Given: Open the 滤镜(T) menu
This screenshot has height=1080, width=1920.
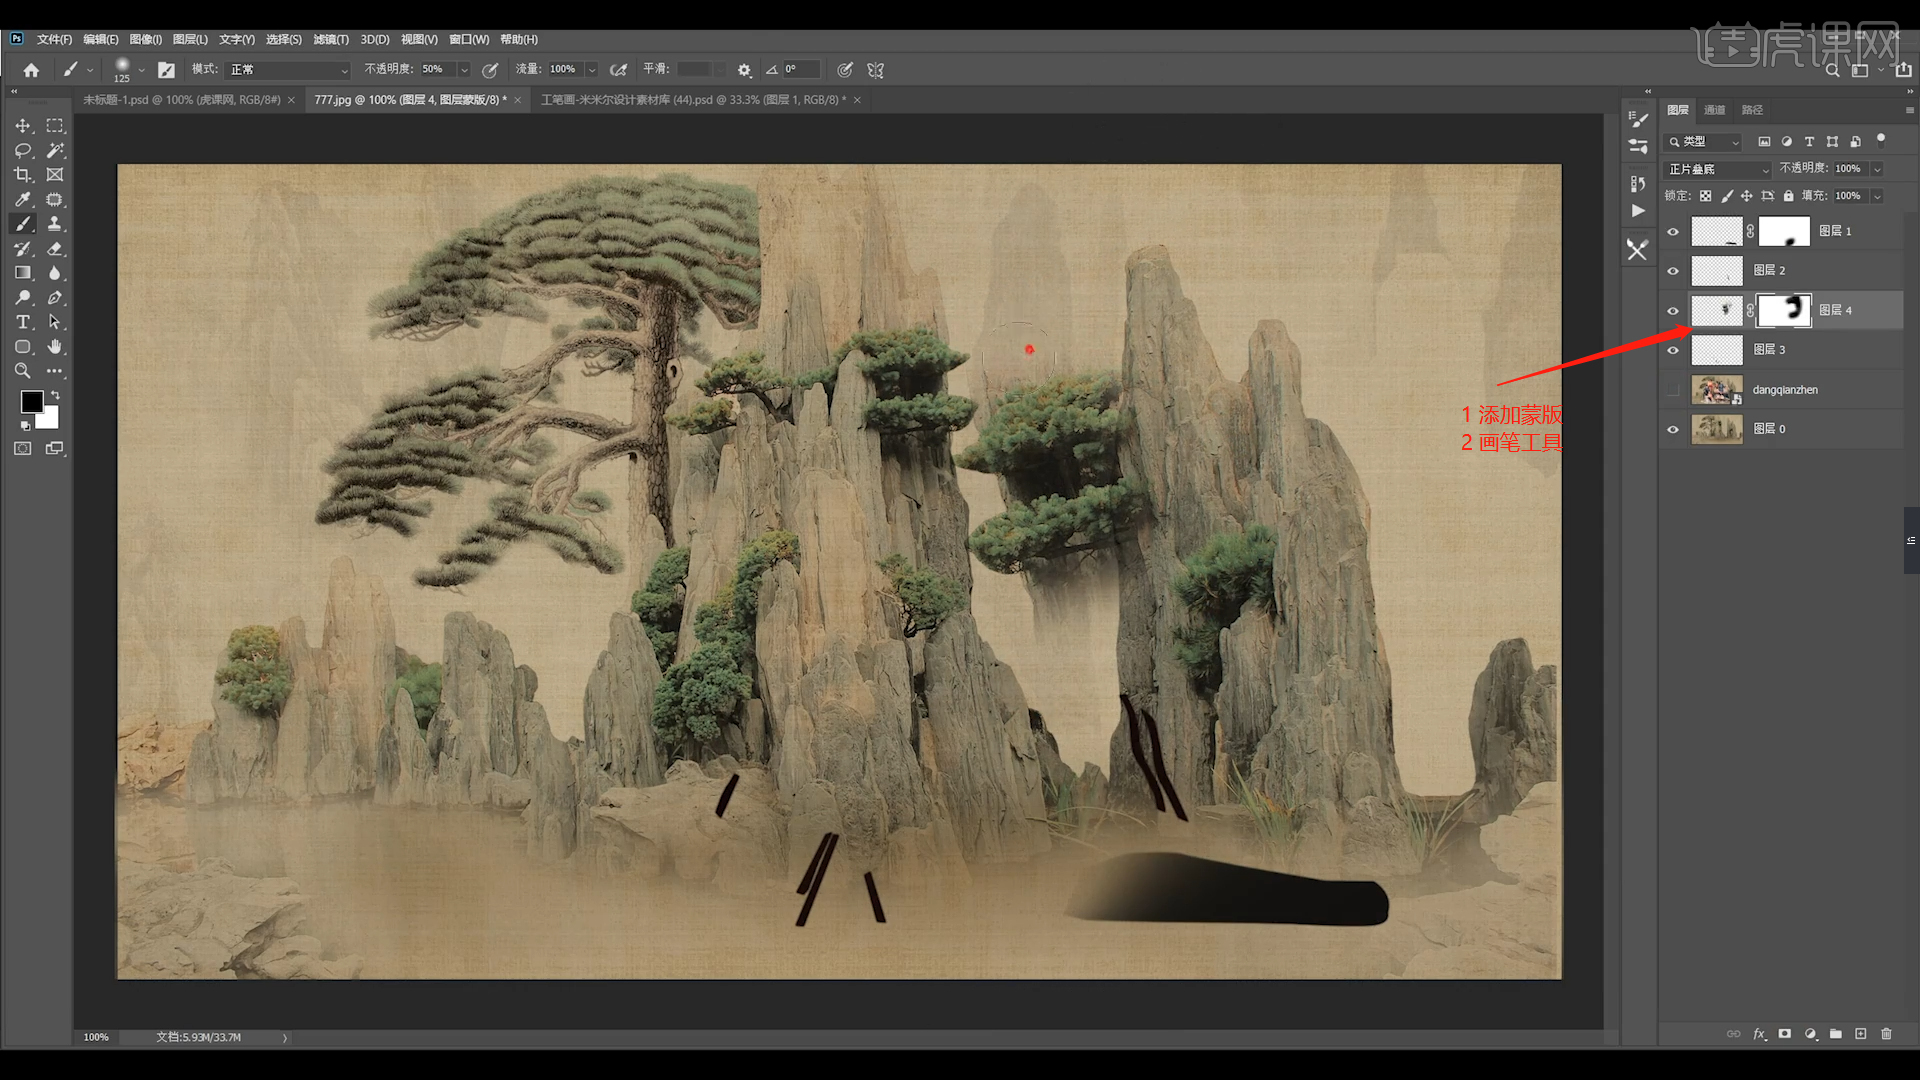Looking at the screenshot, I should 331,40.
